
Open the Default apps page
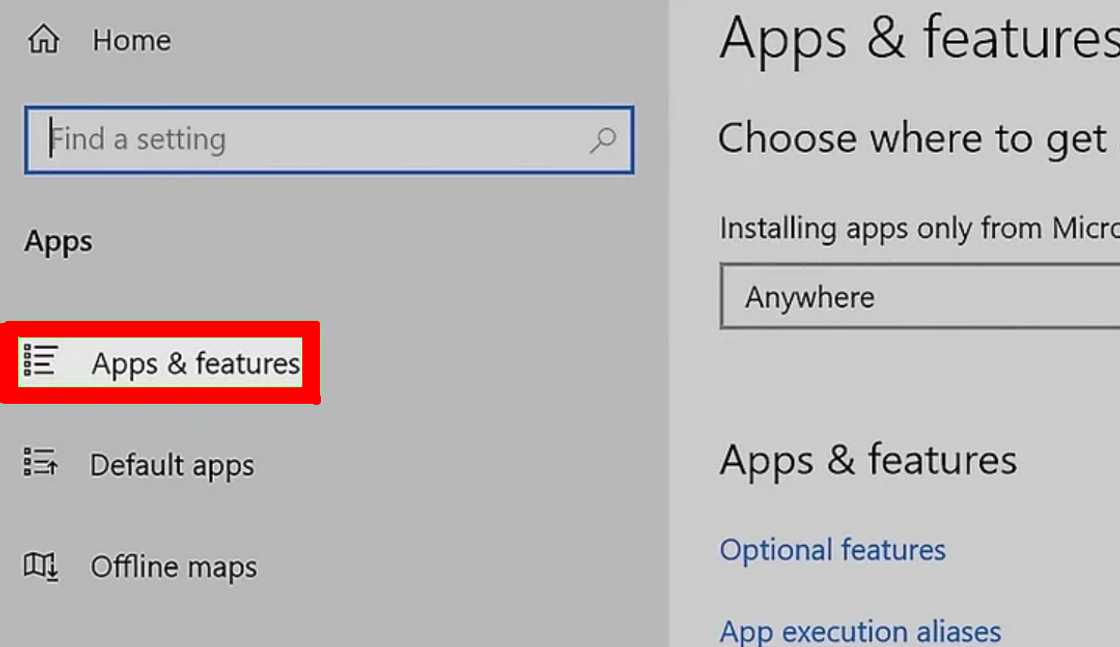(x=172, y=465)
